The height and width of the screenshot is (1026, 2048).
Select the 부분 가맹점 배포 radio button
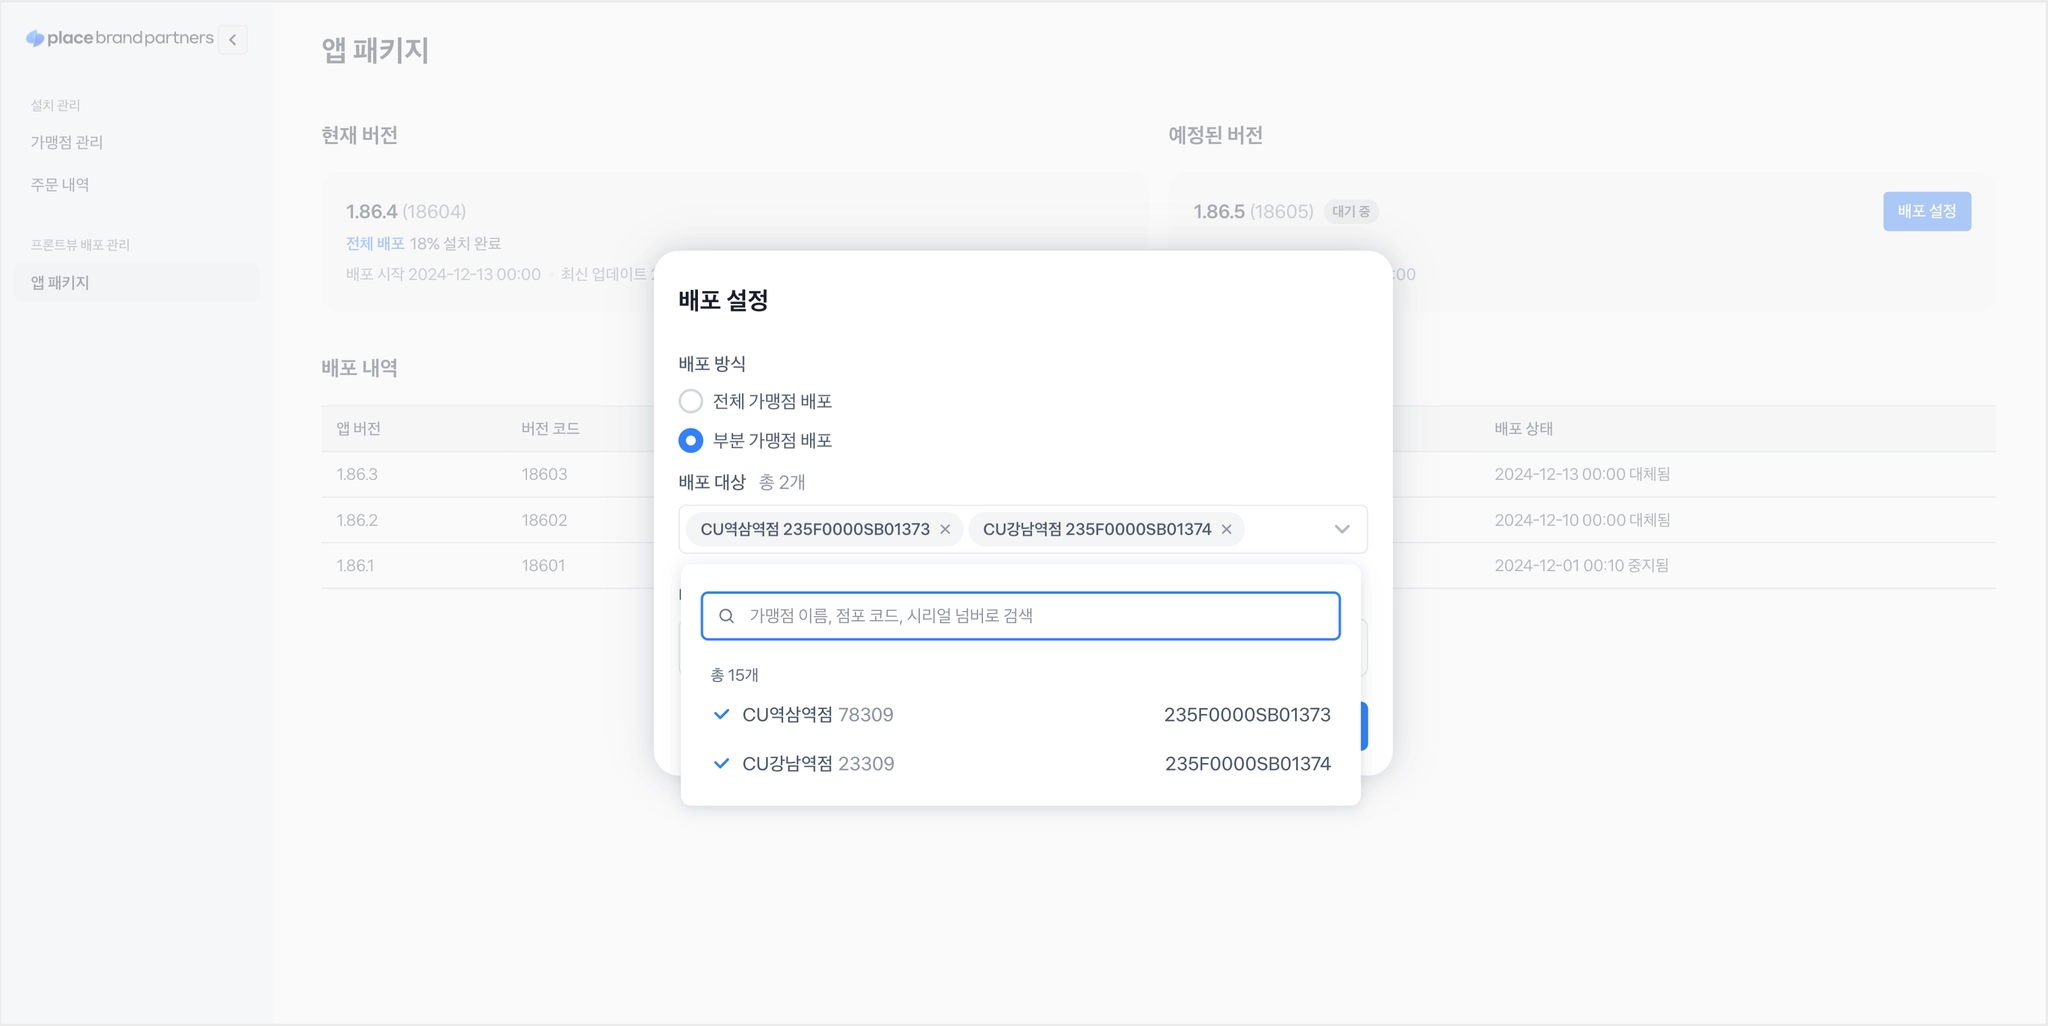690,440
